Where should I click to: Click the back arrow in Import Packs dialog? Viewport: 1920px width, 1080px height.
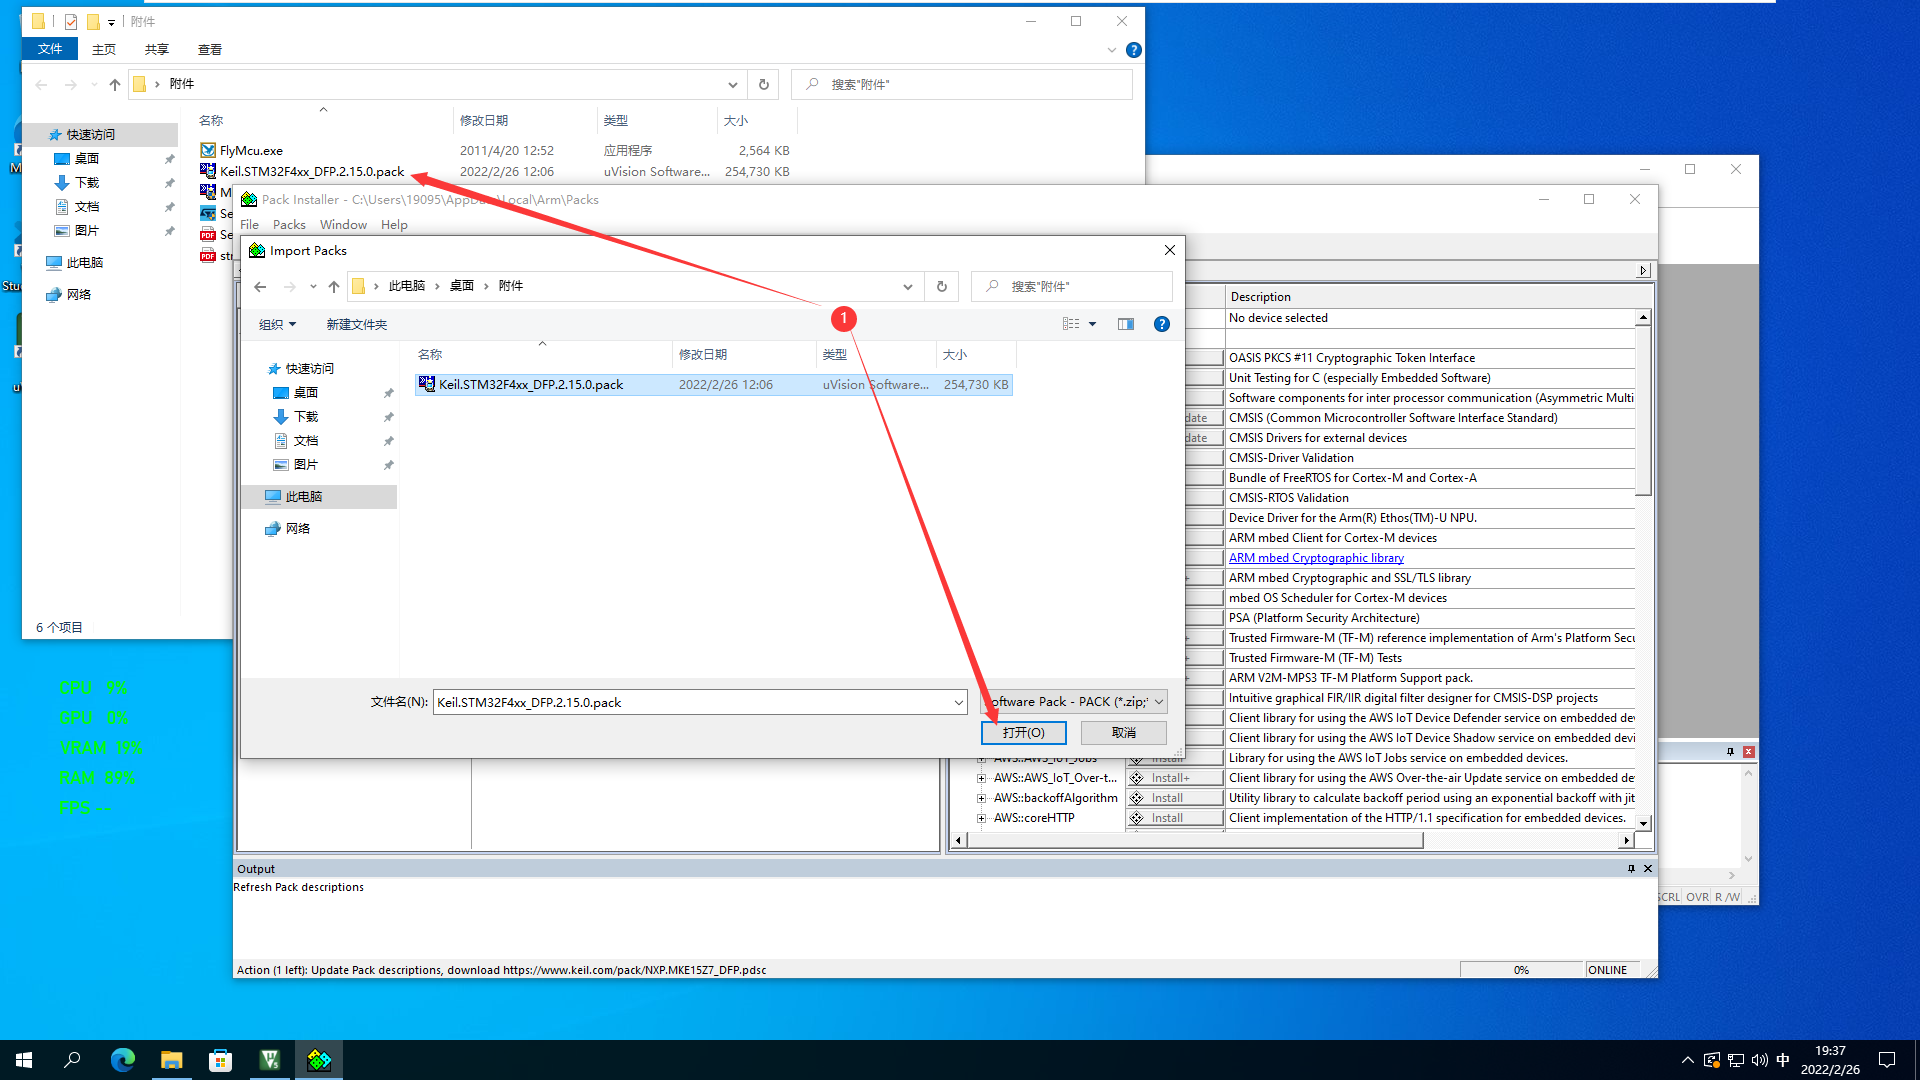click(x=260, y=286)
